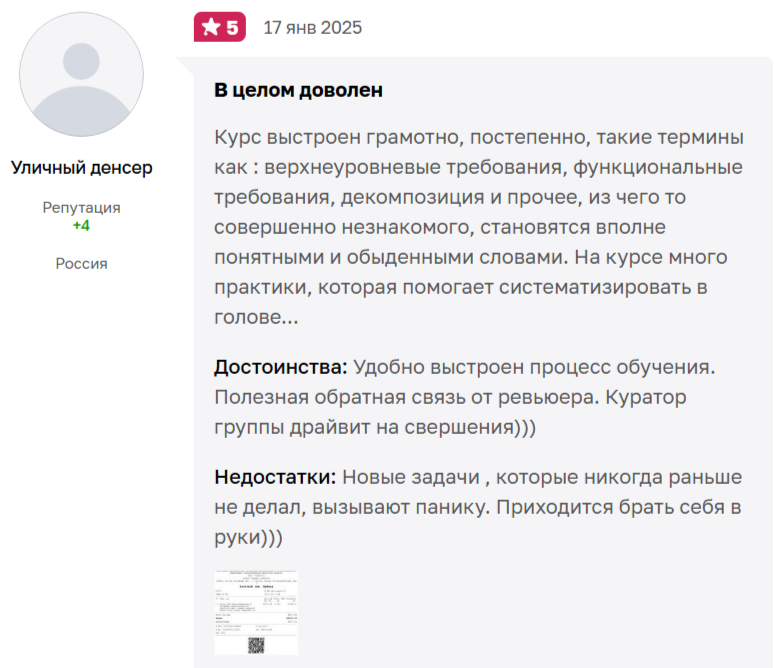
Task: Open the attached receipt thumbnail
Action: (256, 612)
